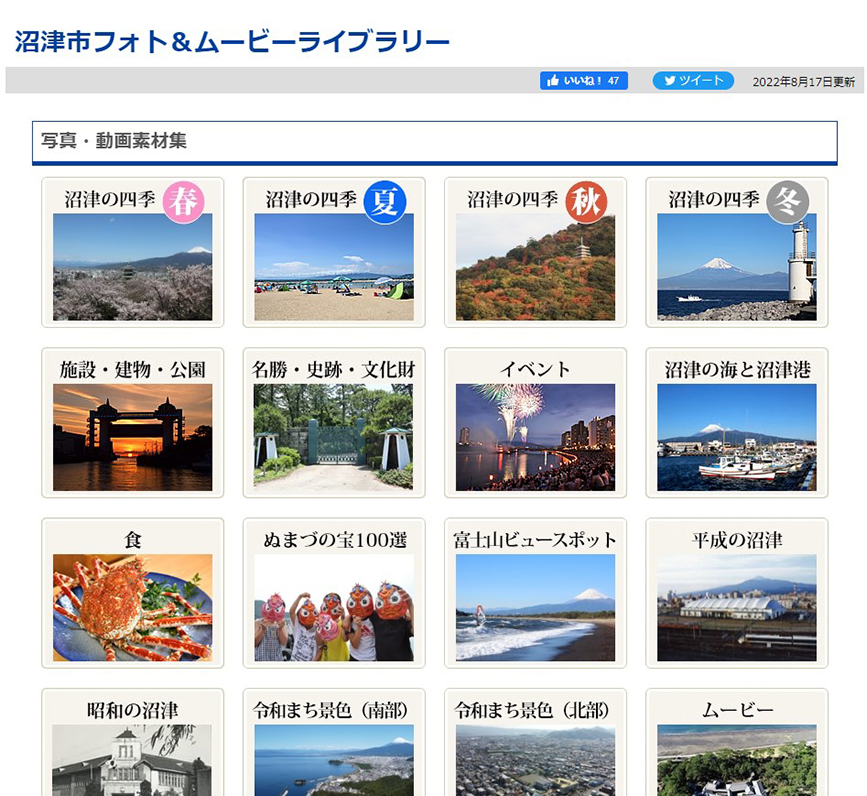Viewport: 867px width, 796px height.
Task: Select the children with fish masks photo
Action: coord(334,608)
